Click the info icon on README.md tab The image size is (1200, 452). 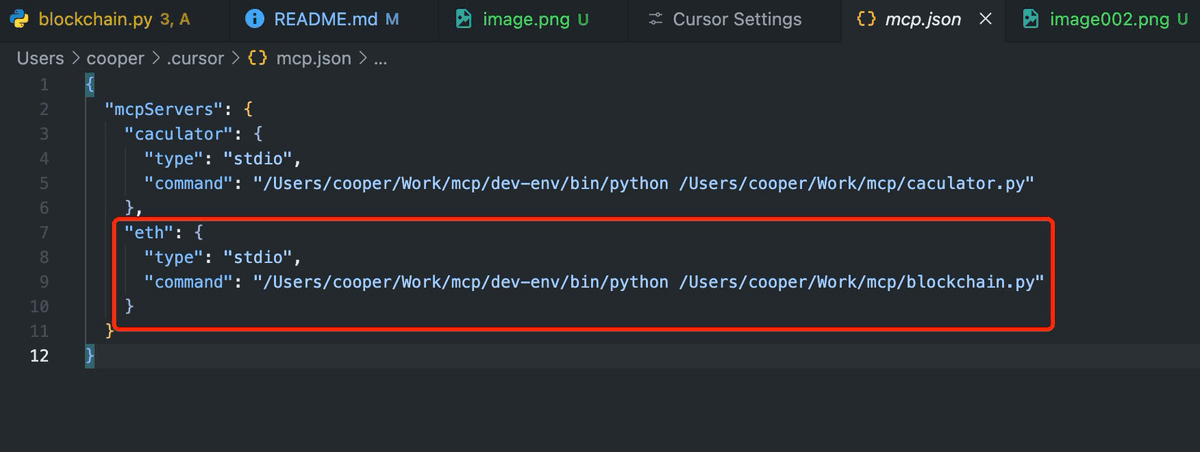pos(255,19)
